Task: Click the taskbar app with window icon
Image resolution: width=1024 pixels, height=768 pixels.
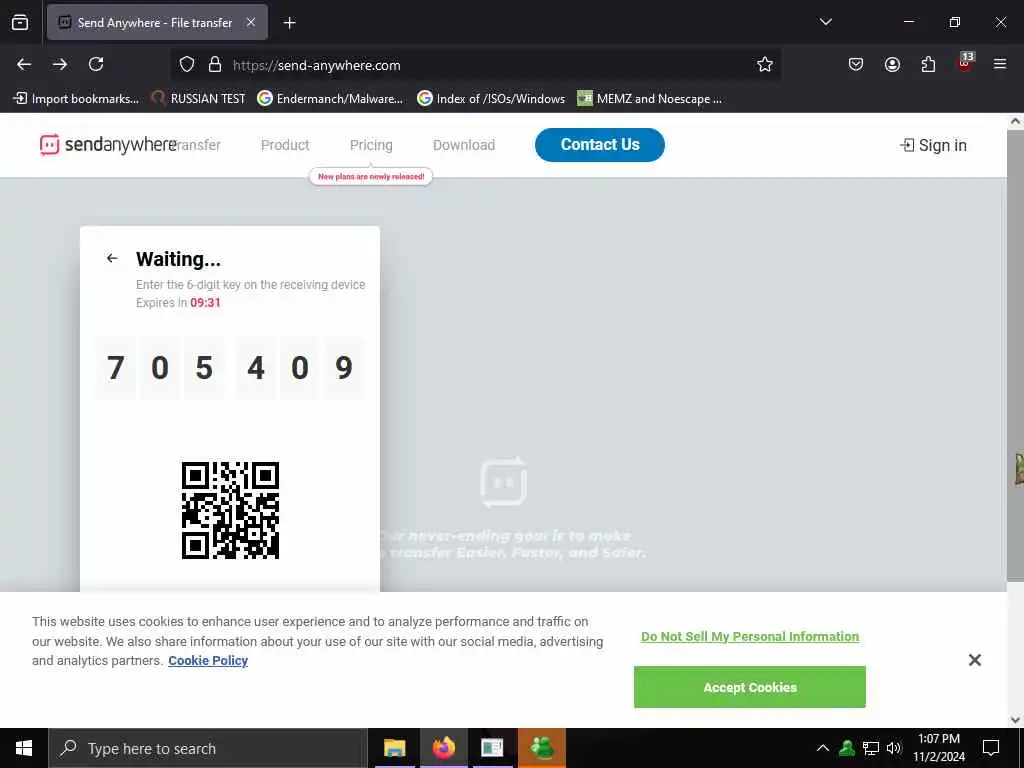Action: (492, 748)
